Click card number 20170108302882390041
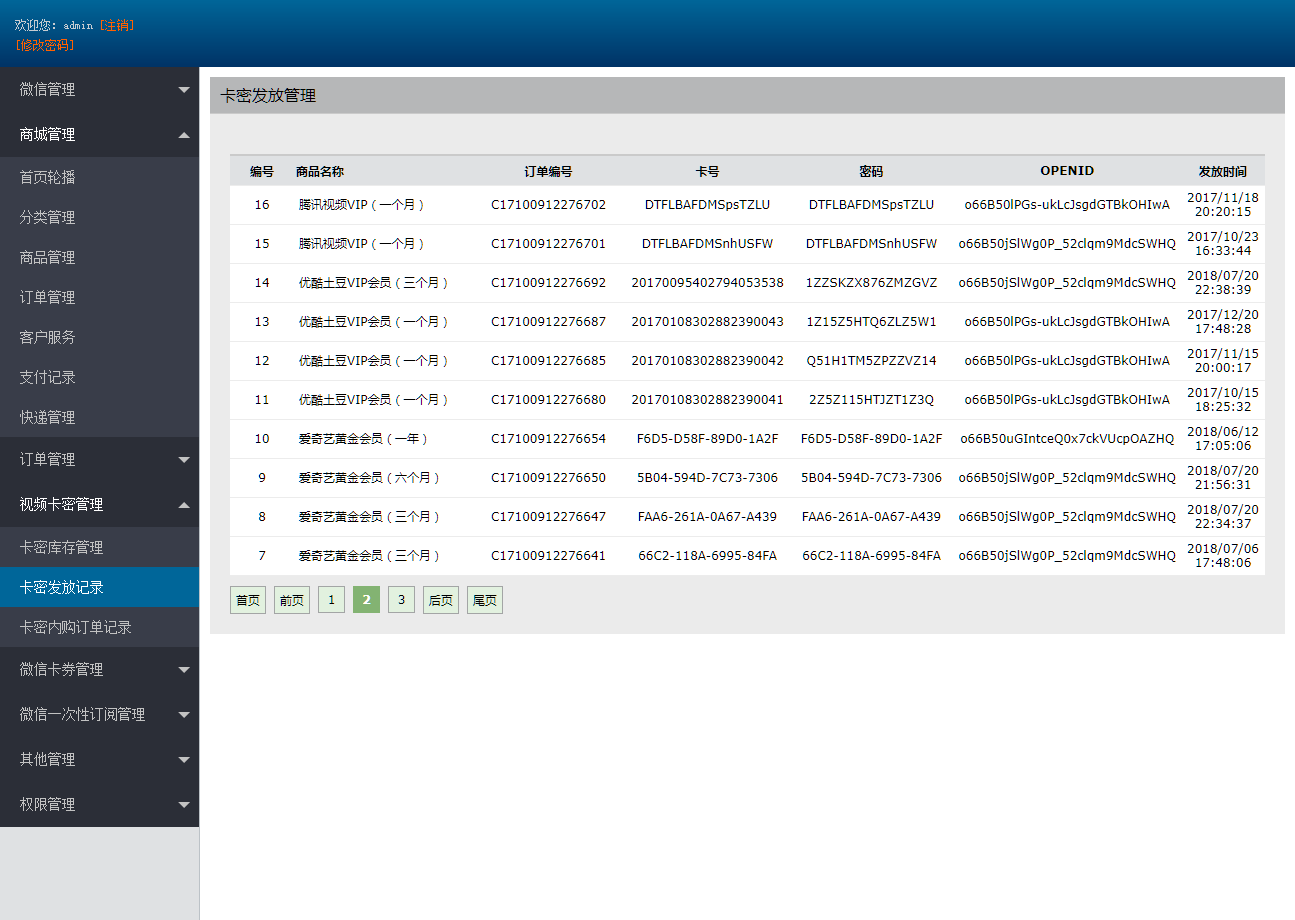Image resolution: width=1295 pixels, height=920 pixels. [707, 400]
